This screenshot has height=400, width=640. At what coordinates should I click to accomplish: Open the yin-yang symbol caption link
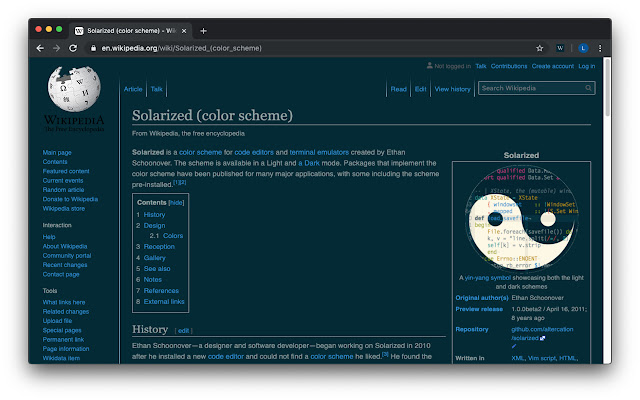[488, 278]
